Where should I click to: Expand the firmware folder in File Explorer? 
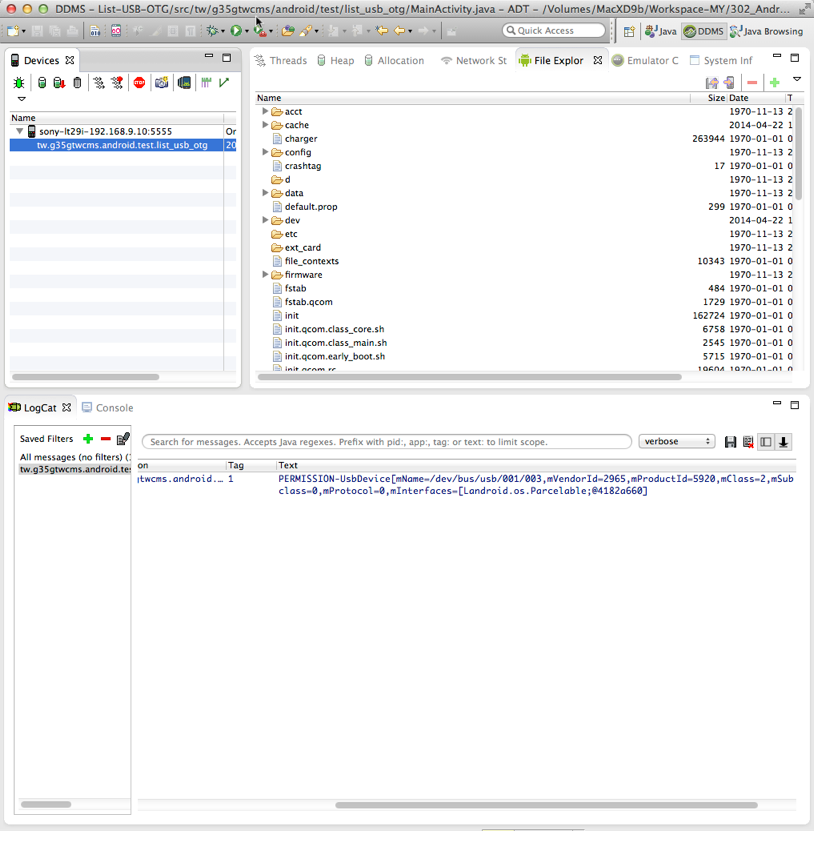(x=265, y=274)
